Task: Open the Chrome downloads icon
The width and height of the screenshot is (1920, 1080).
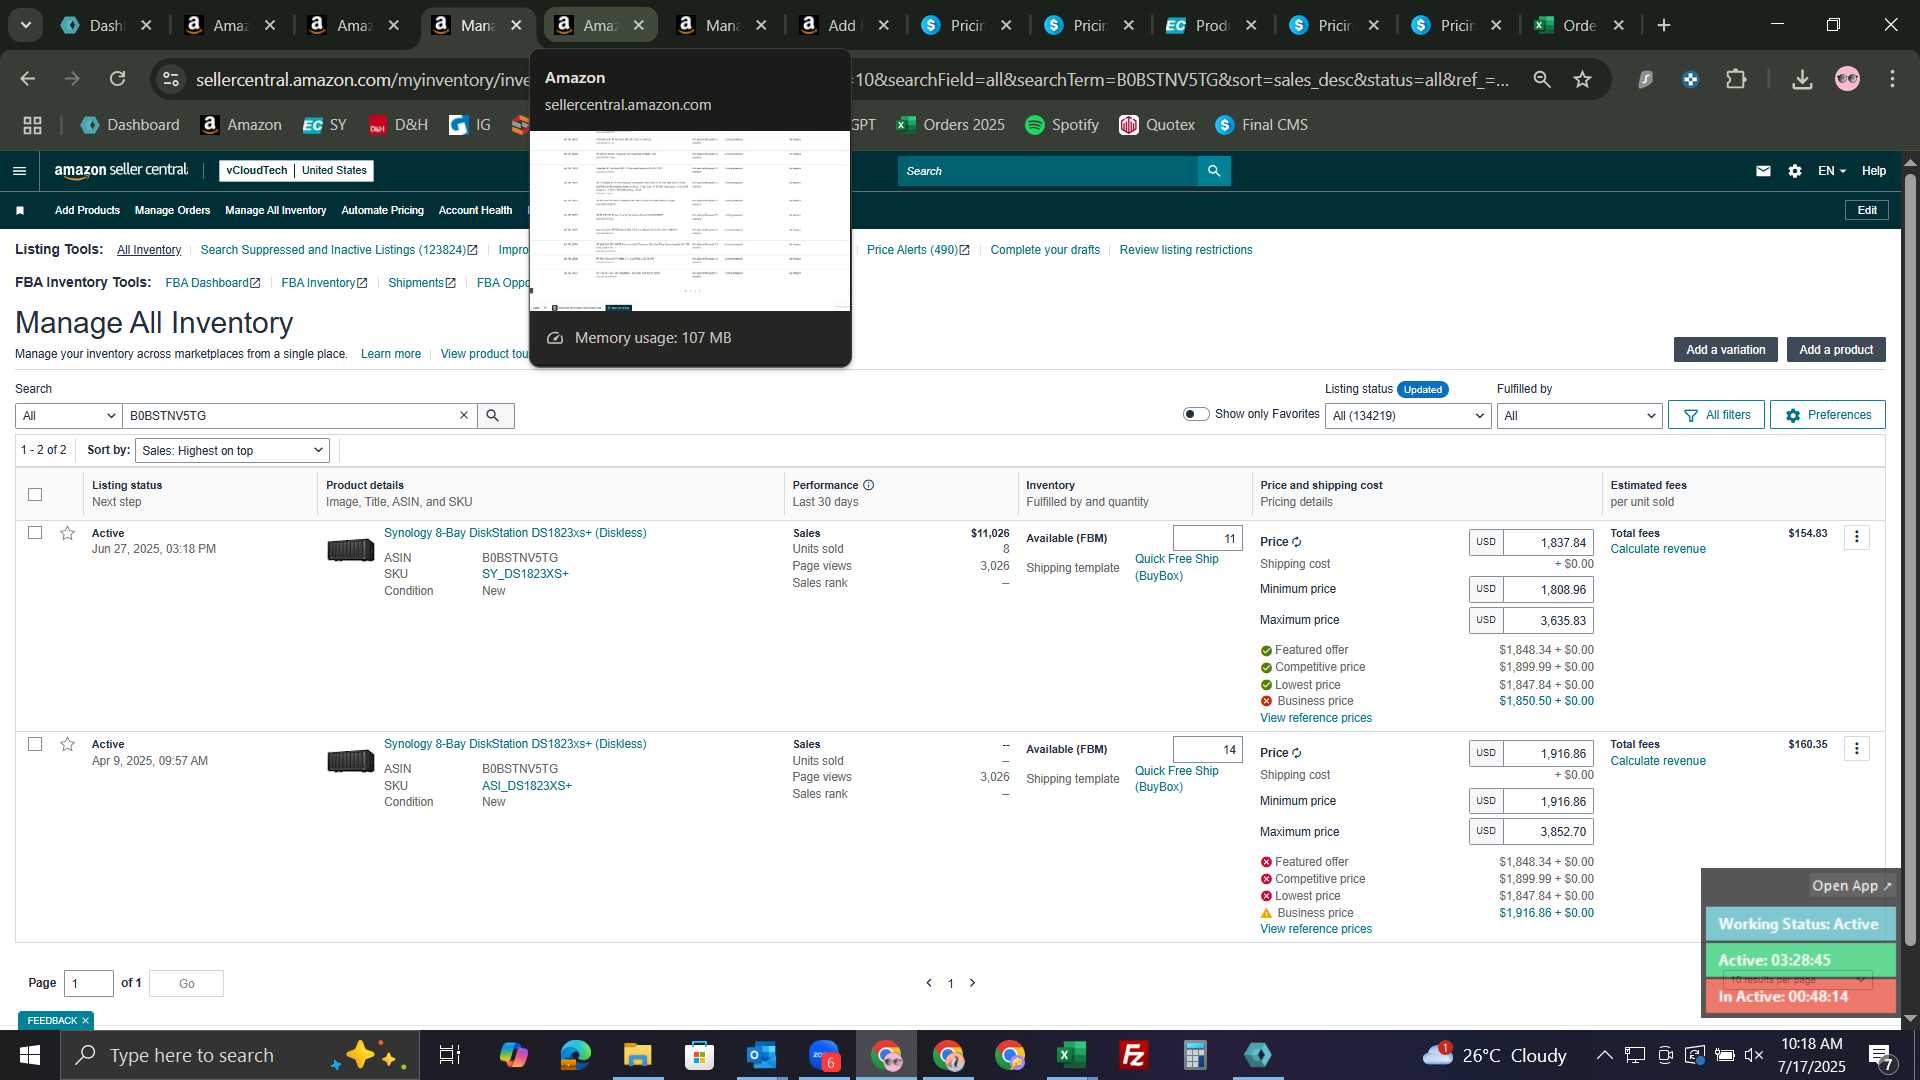Action: [1802, 79]
